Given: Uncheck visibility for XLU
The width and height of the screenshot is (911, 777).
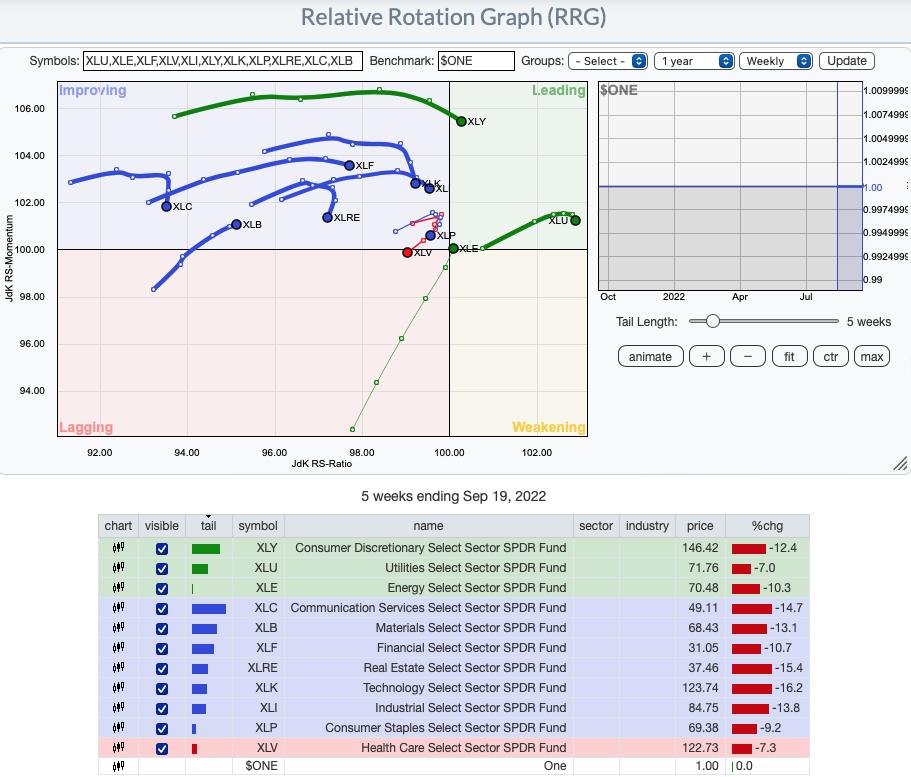Looking at the screenshot, I should click(162, 568).
